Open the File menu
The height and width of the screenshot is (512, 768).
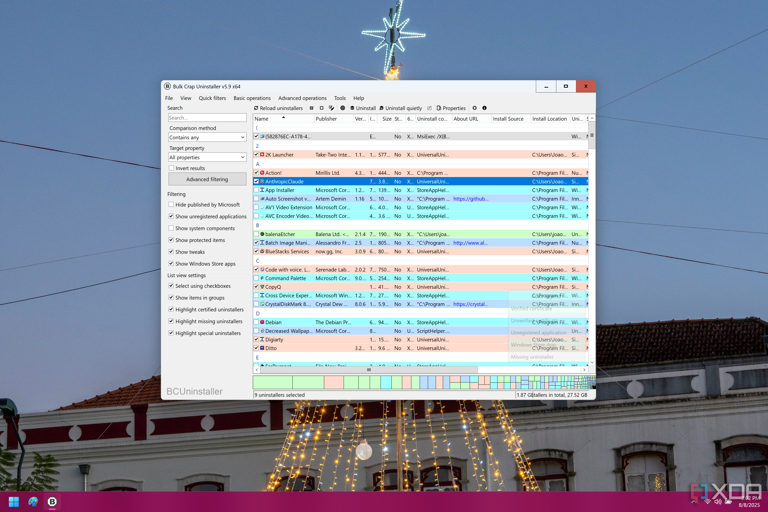click(x=169, y=98)
